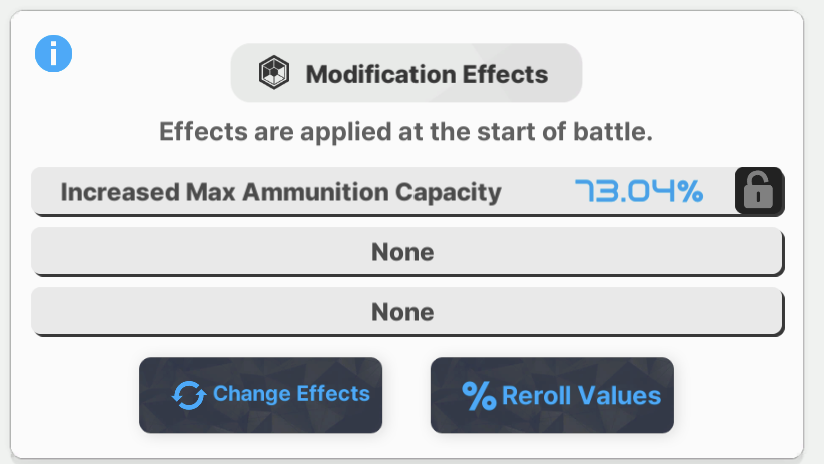Open the blue info icon

tap(53, 54)
